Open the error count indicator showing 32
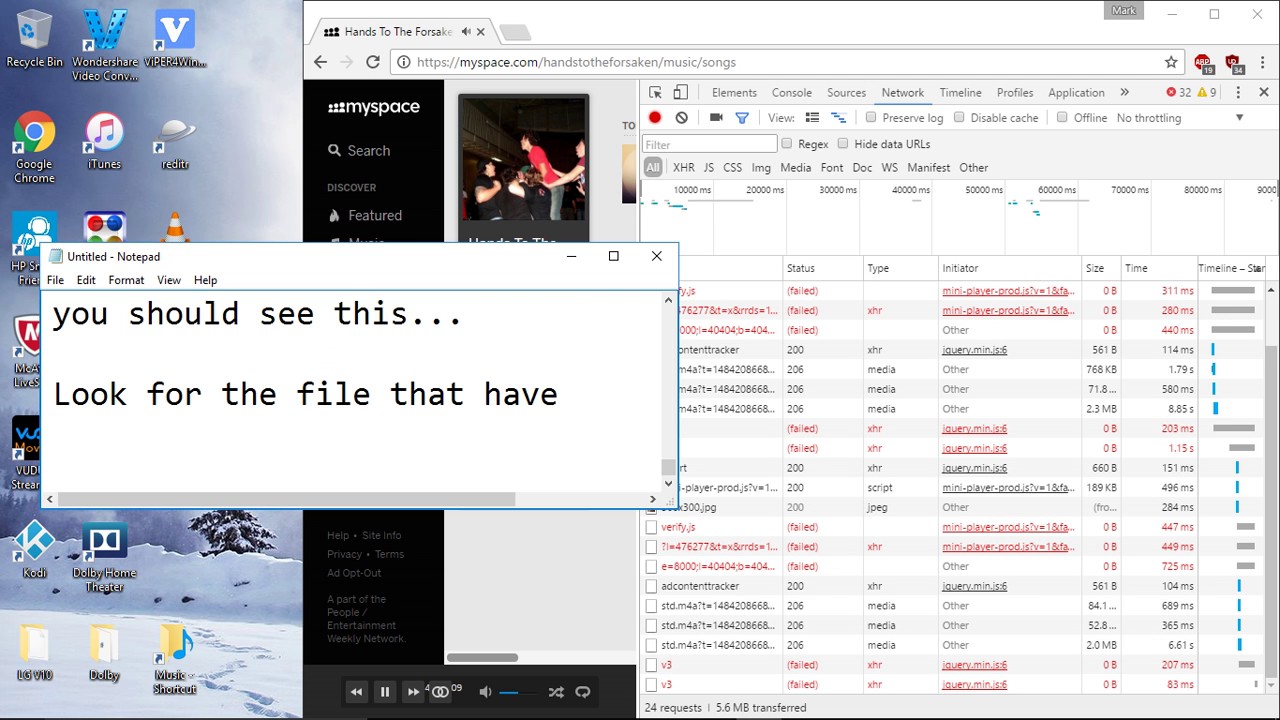This screenshot has height=720, width=1280. [x=1178, y=92]
